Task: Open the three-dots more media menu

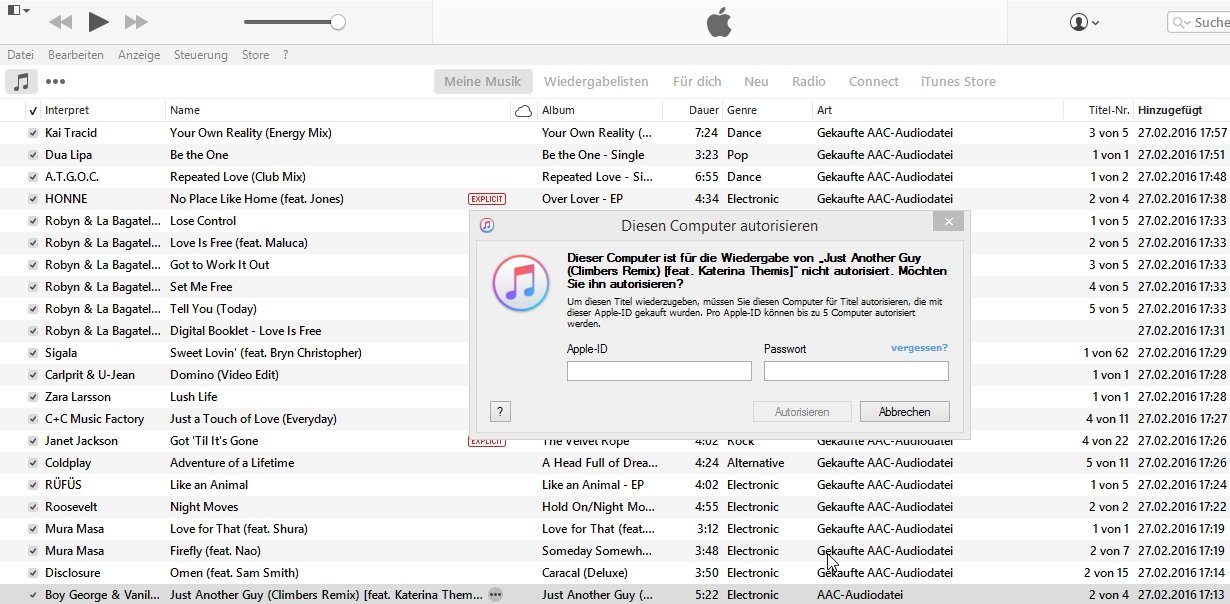Action: tap(55, 82)
